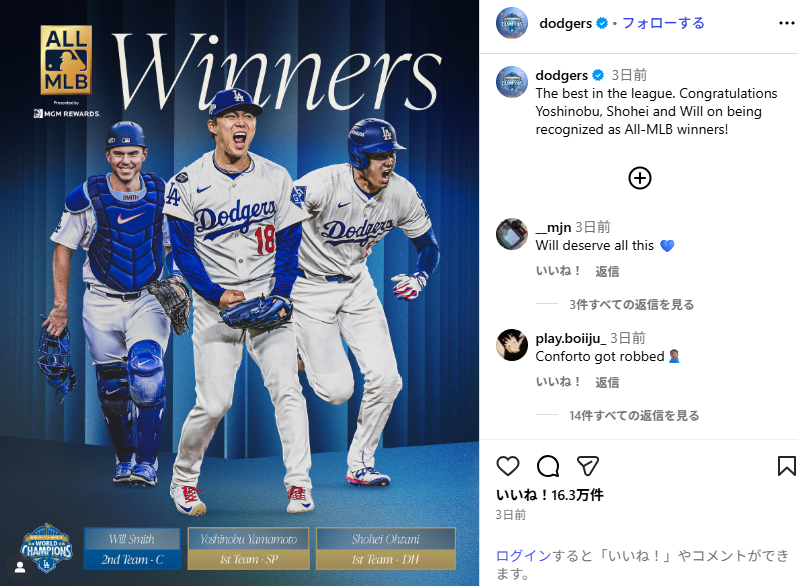Open dodgers avatar beside the caption

tap(511, 81)
